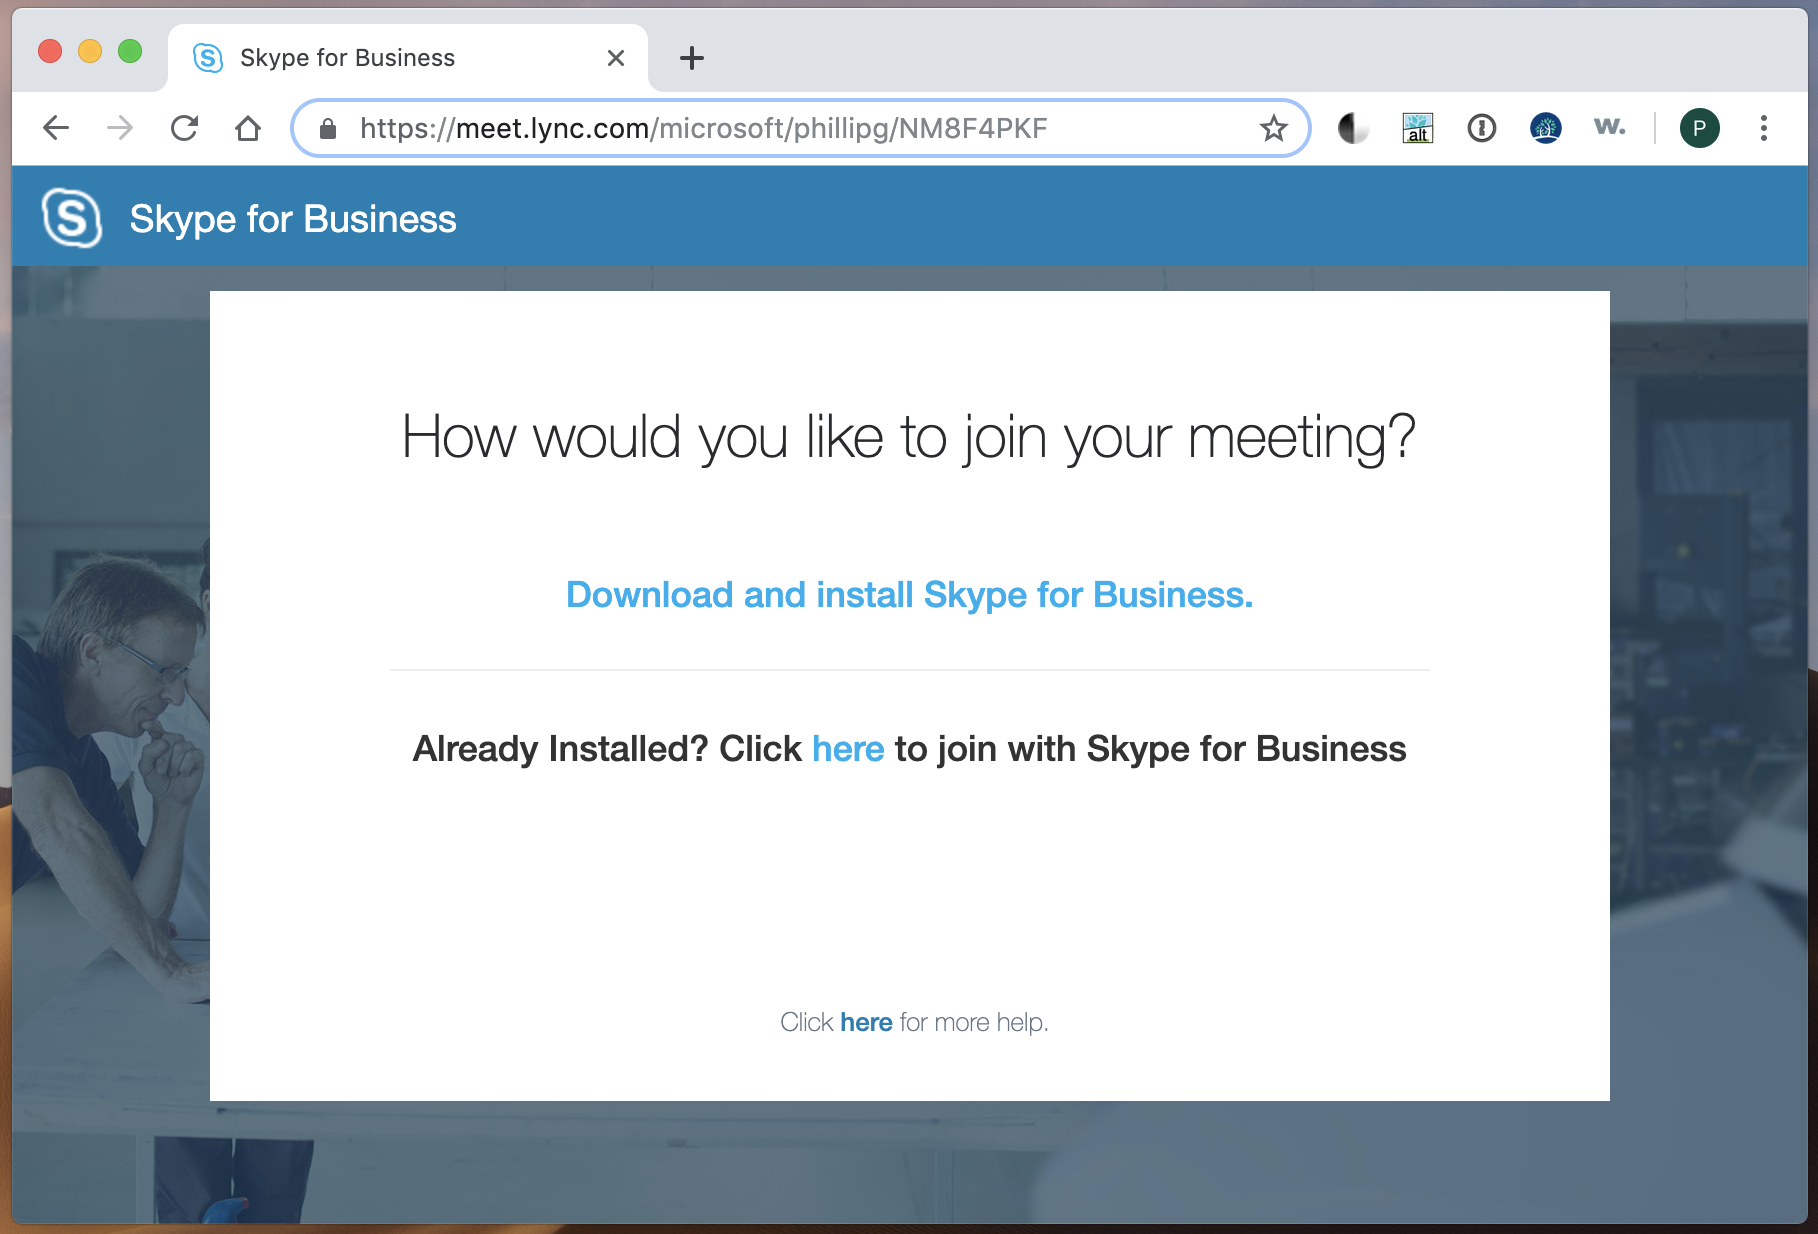Image resolution: width=1818 pixels, height=1234 pixels.
Task: Open the 1Password extension
Action: pos(1481,128)
